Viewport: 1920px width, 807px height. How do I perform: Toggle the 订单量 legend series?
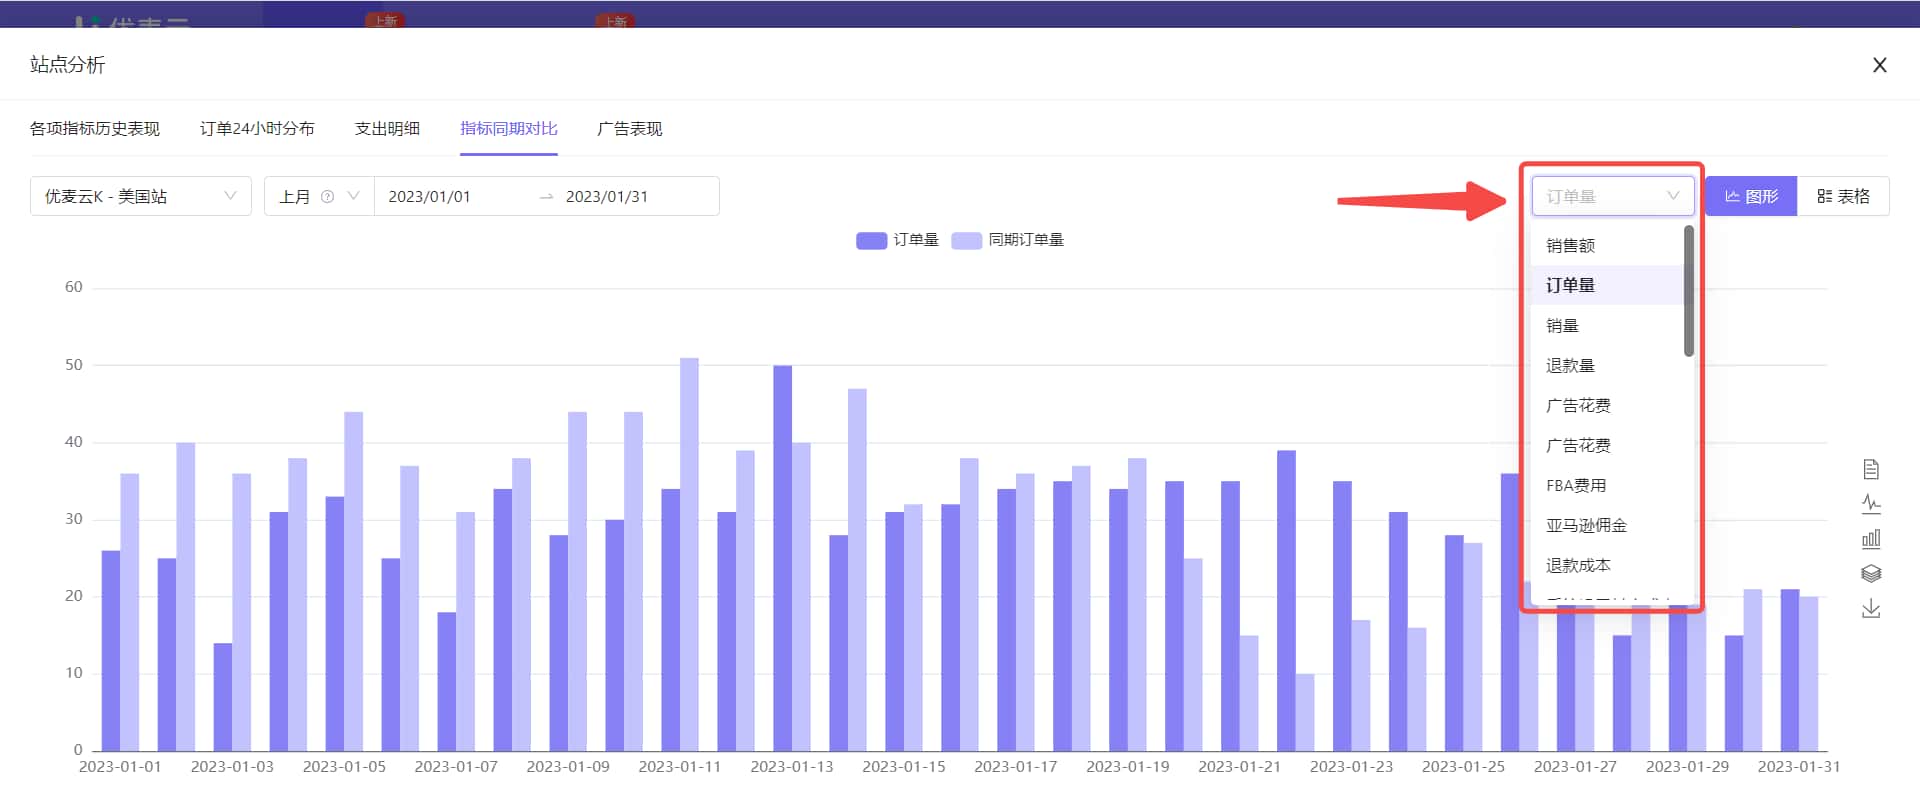click(897, 240)
